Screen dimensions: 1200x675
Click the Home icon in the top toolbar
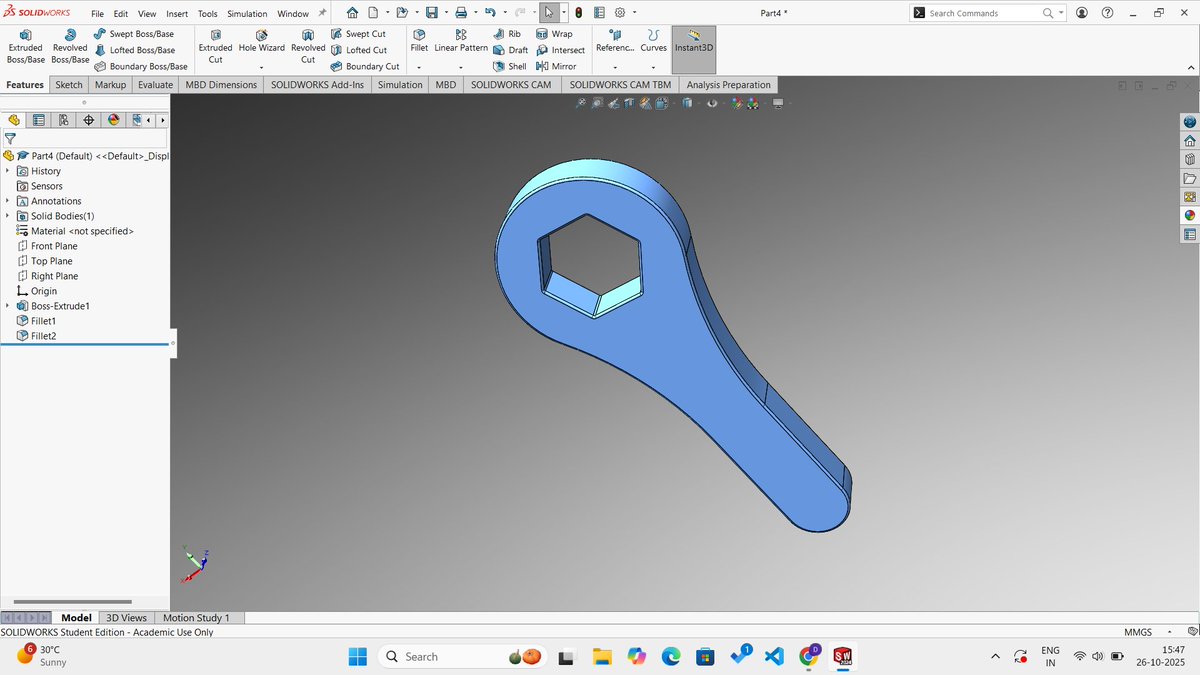tap(352, 13)
